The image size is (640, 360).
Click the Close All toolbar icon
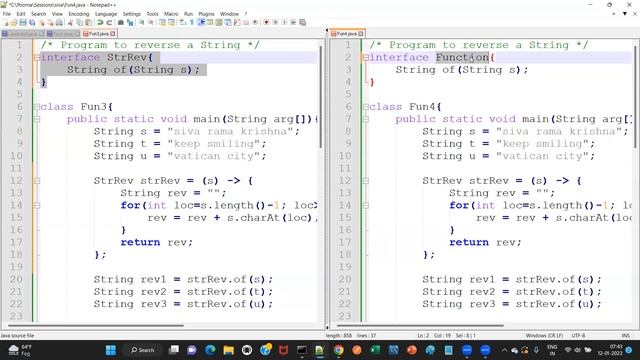50,22
